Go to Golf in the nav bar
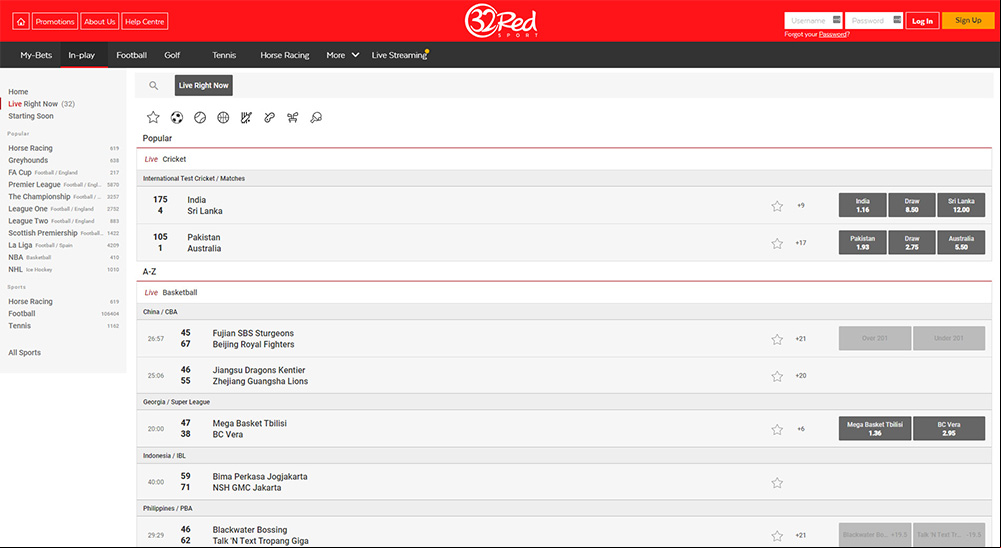Viewport: 1001px width, 548px height. tap(172, 55)
